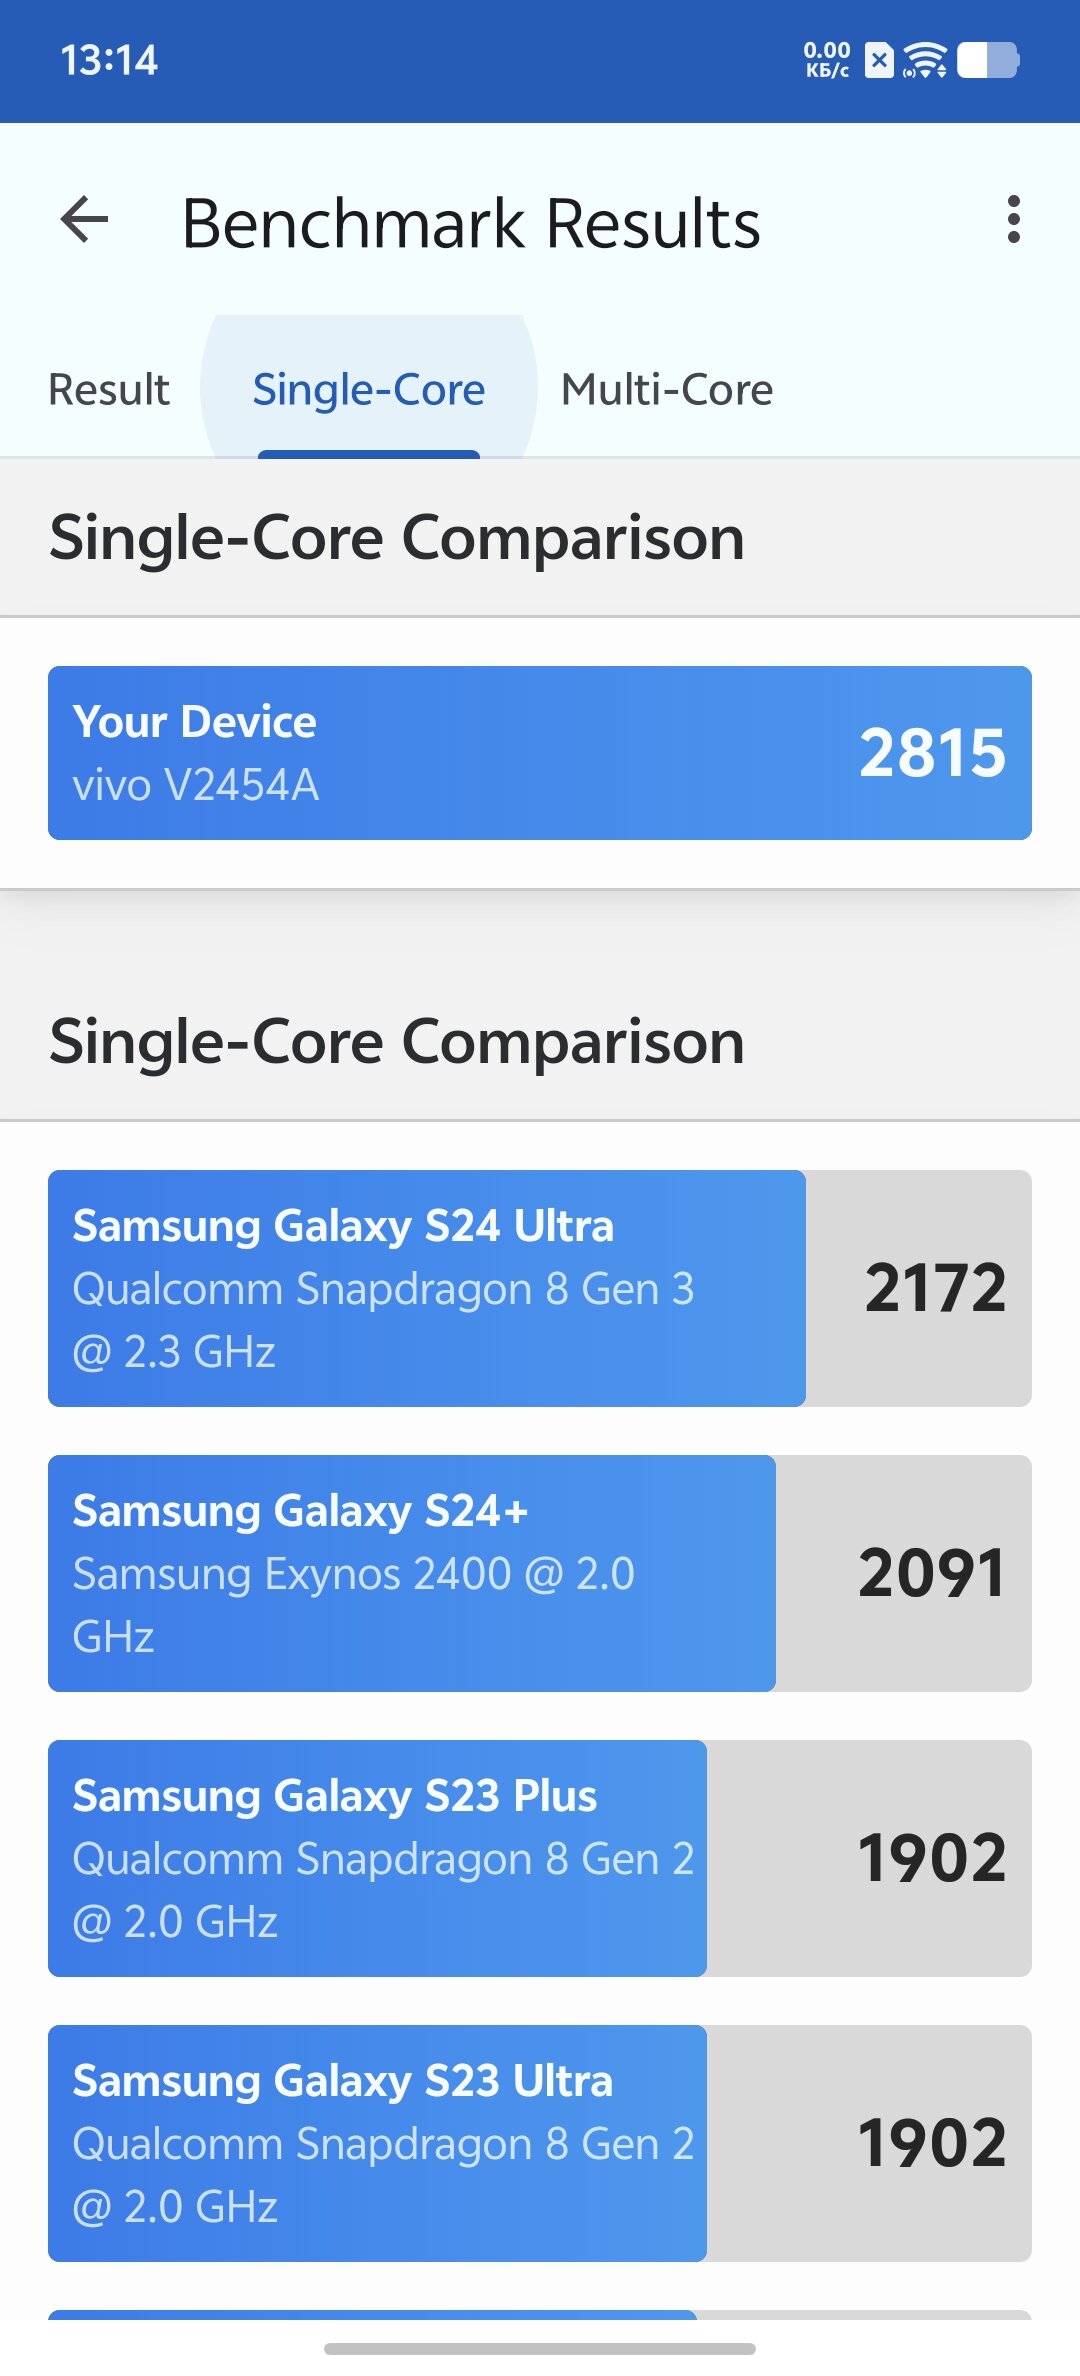Select the Samsung Galaxy S23 Plus entry
This screenshot has height=2376, width=1080.
(x=540, y=1858)
